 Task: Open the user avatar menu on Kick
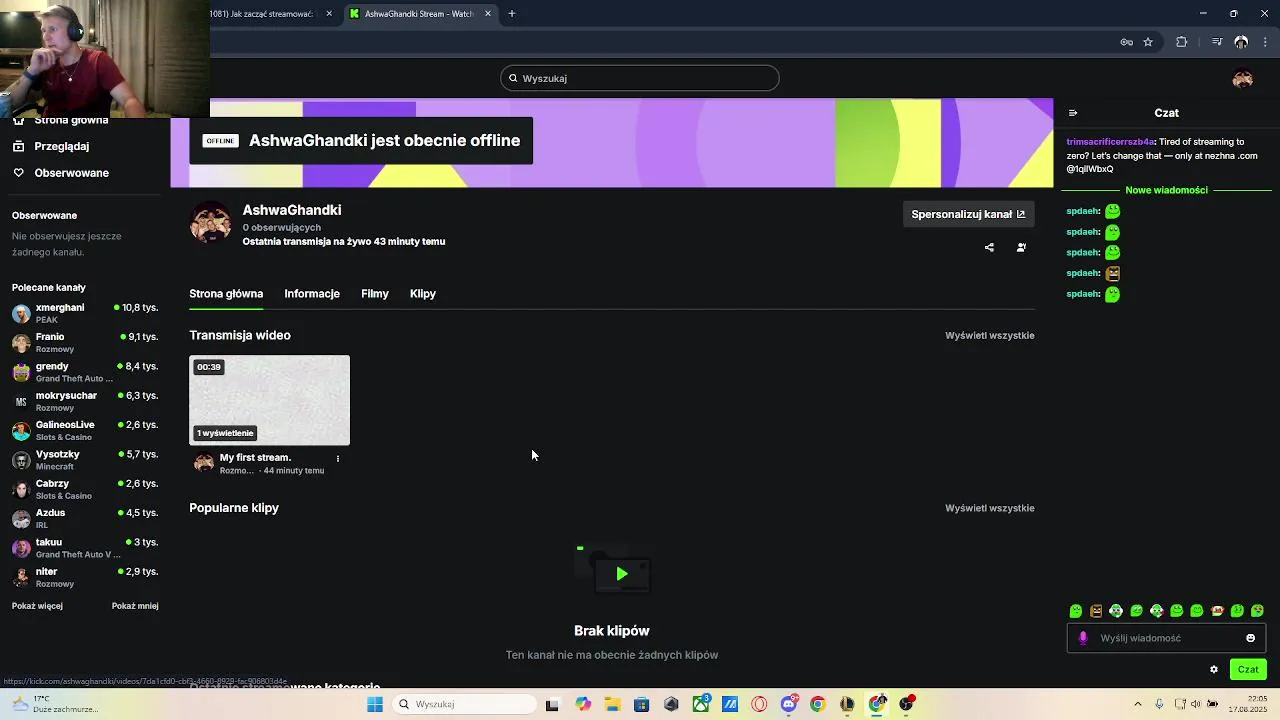click(x=1243, y=79)
